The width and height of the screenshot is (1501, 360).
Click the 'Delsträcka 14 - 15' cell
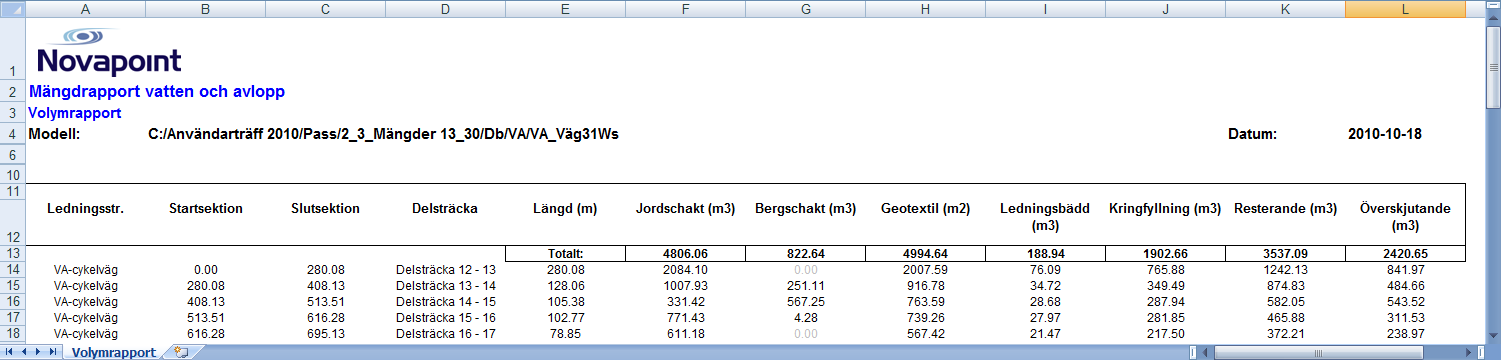445,302
